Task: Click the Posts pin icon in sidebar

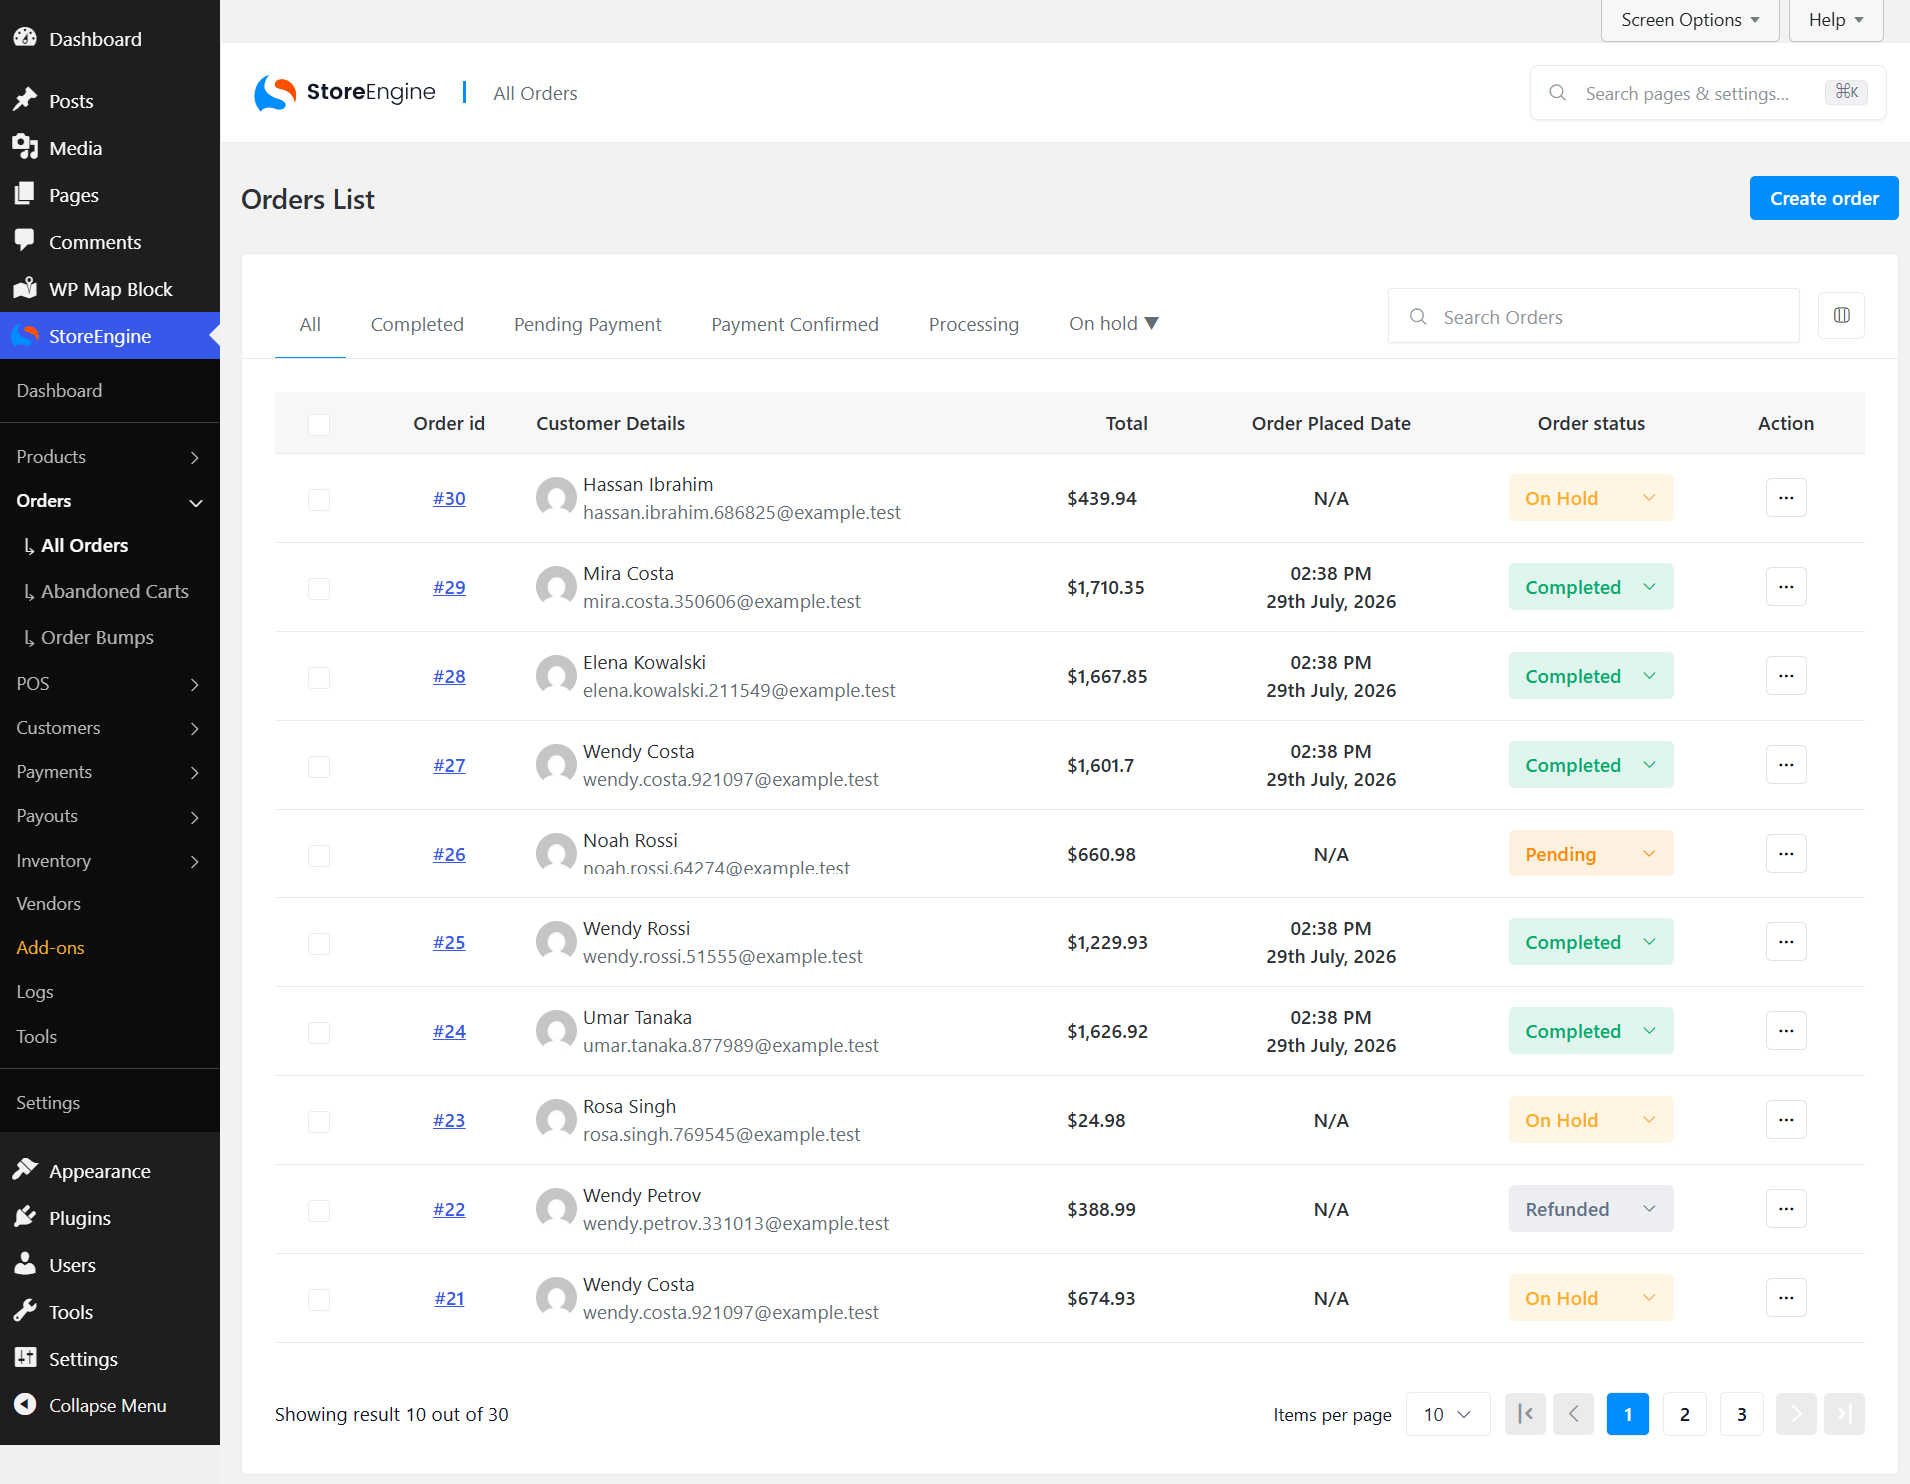Action: pyautogui.click(x=25, y=100)
